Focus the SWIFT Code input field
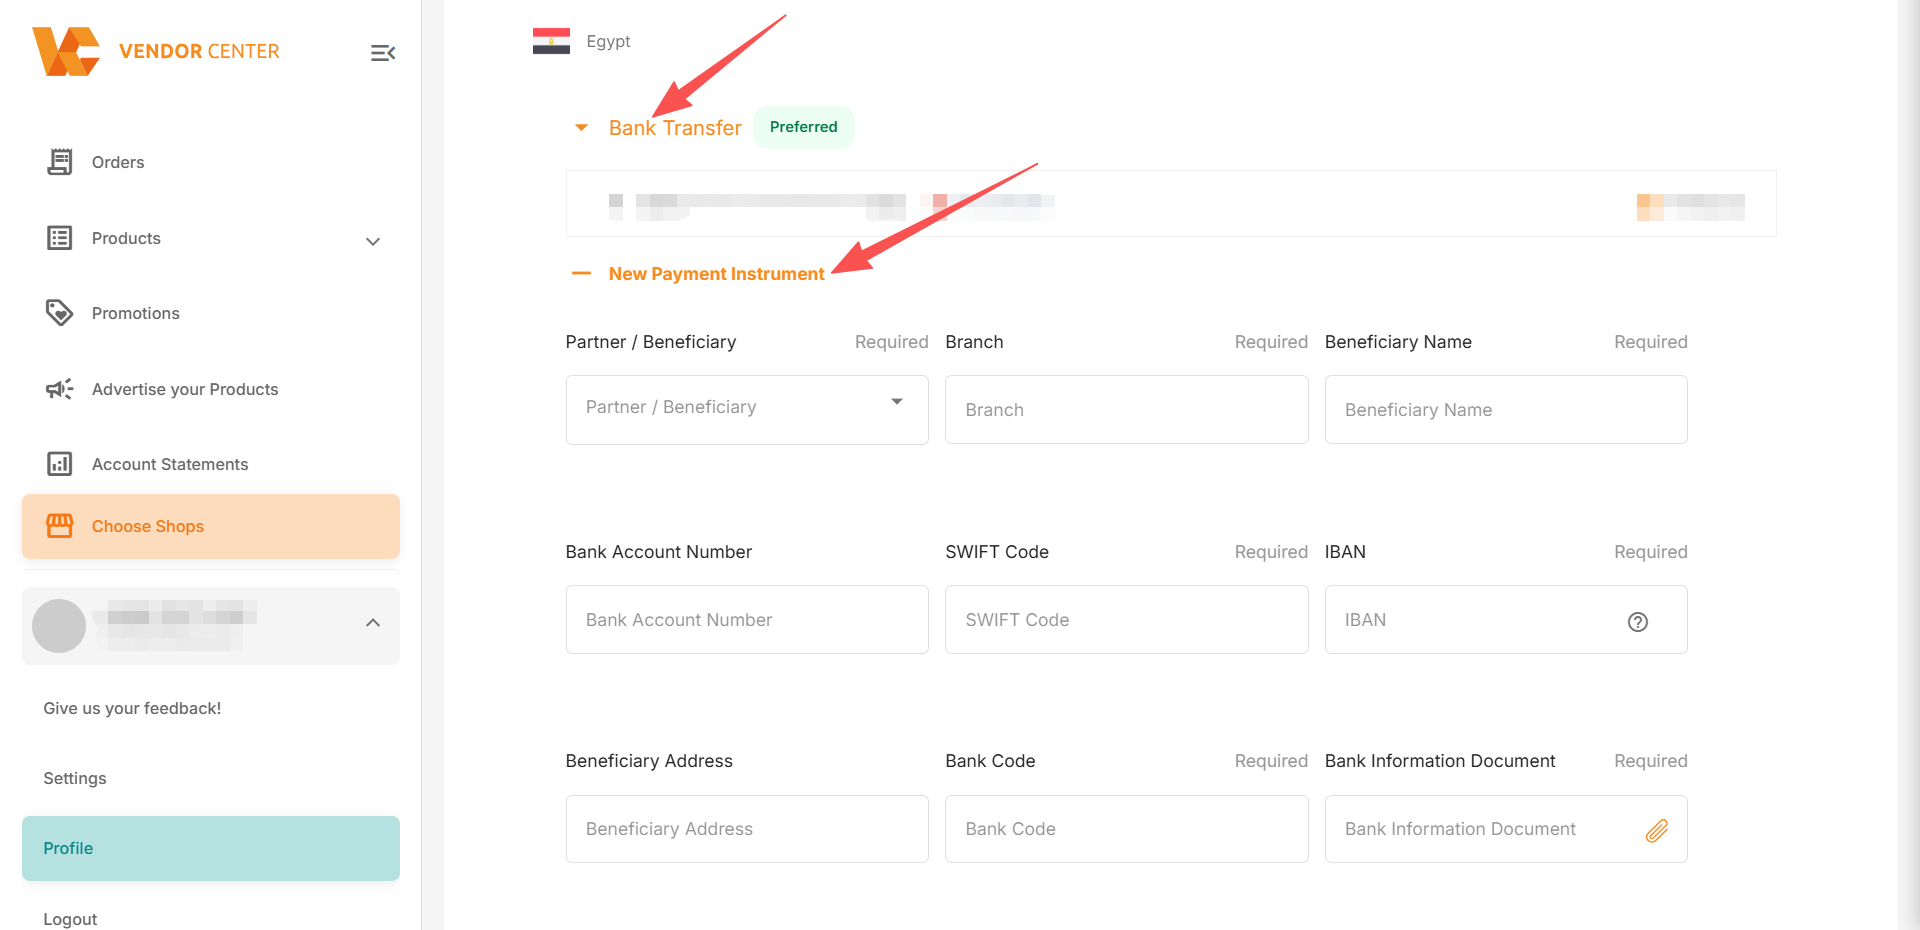1920x930 pixels. [1127, 620]
